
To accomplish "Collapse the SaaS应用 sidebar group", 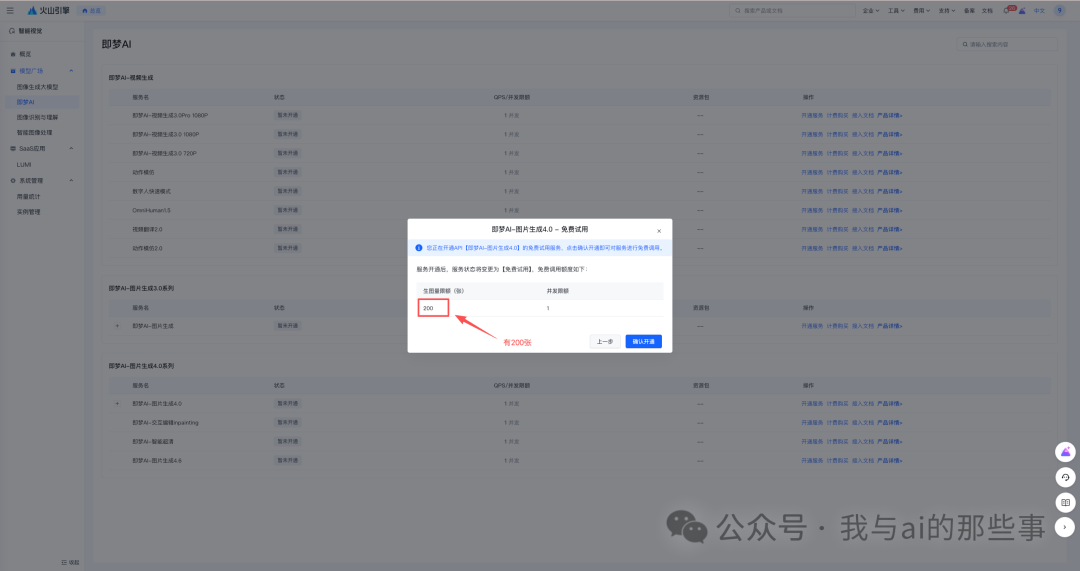I will tap(71, 148).
